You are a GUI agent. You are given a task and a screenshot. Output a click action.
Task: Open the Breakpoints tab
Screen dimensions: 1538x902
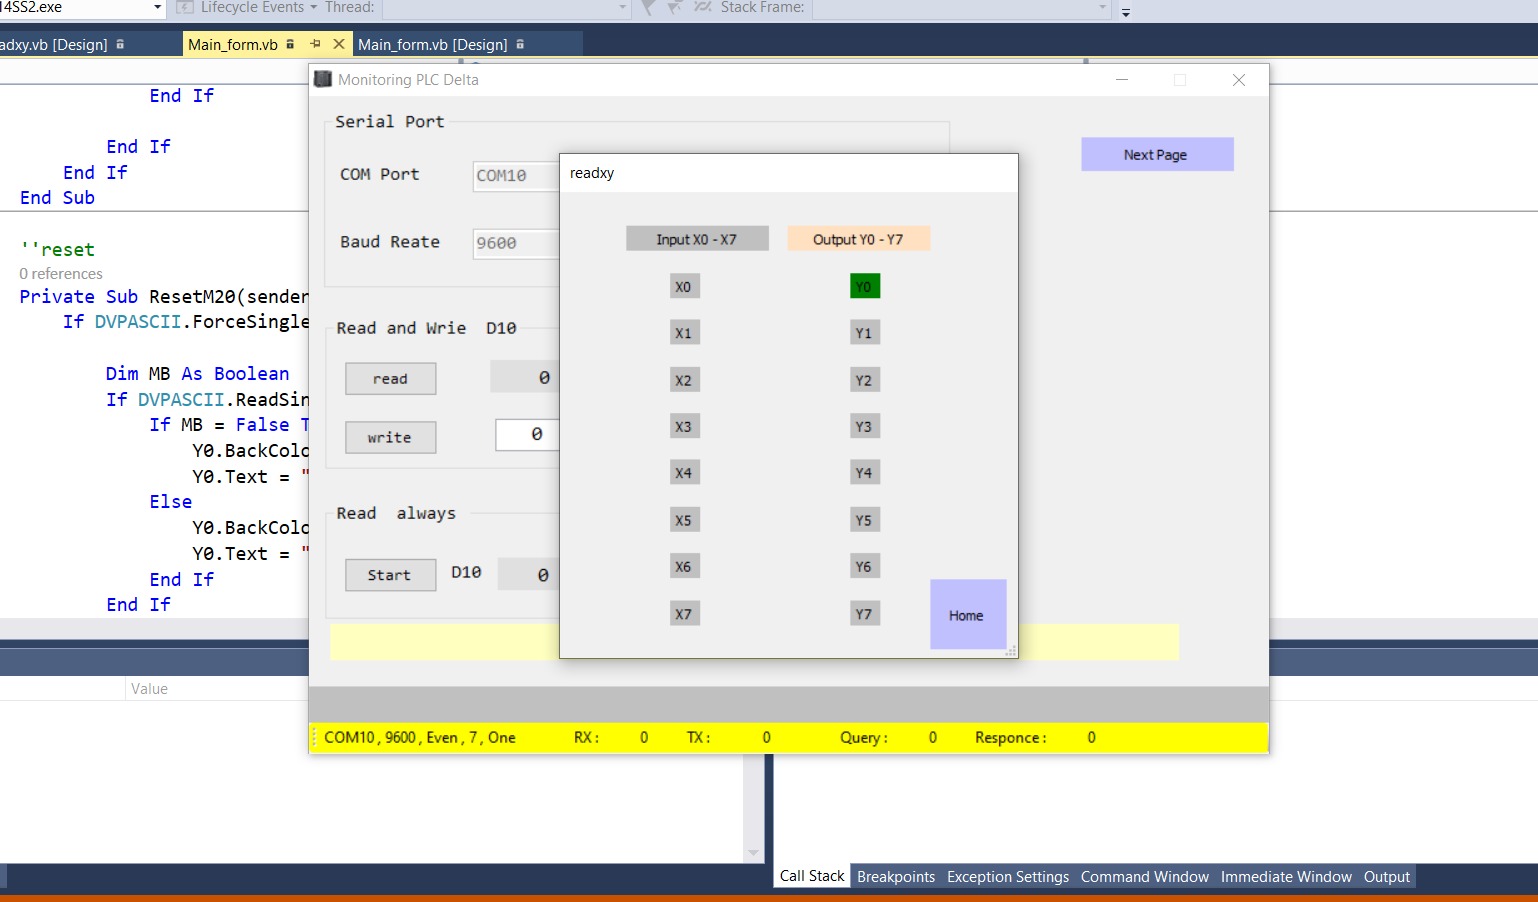pyautogui.click(x=895, y=877)
